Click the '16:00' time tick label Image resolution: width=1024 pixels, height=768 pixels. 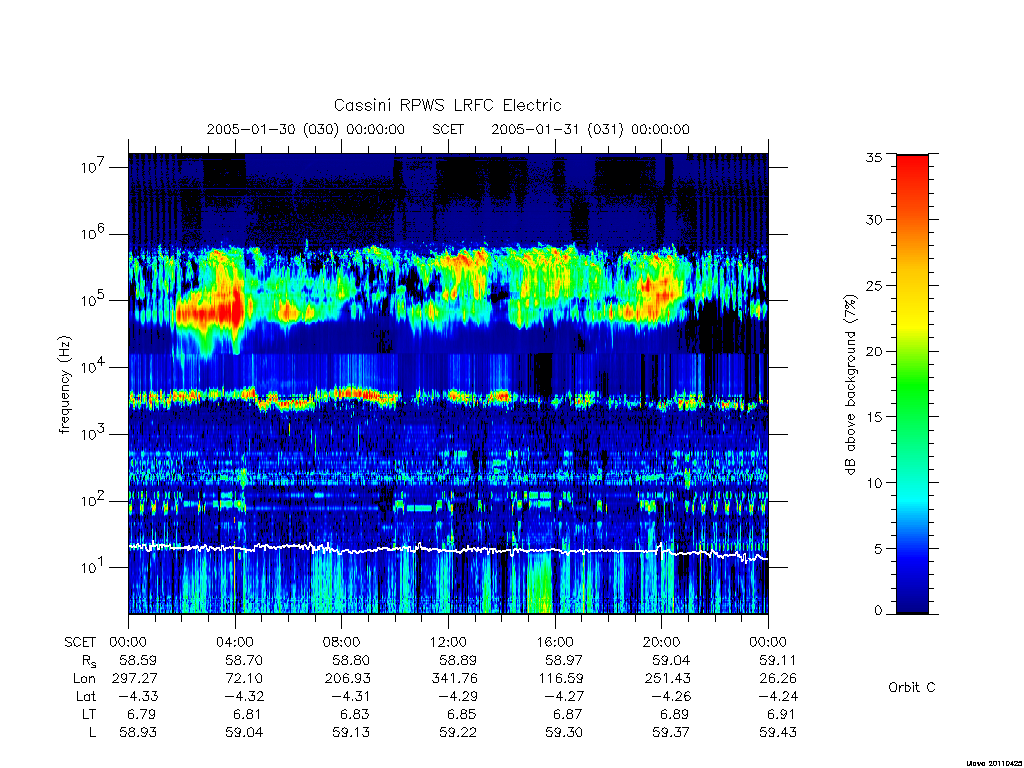[555, 642]
